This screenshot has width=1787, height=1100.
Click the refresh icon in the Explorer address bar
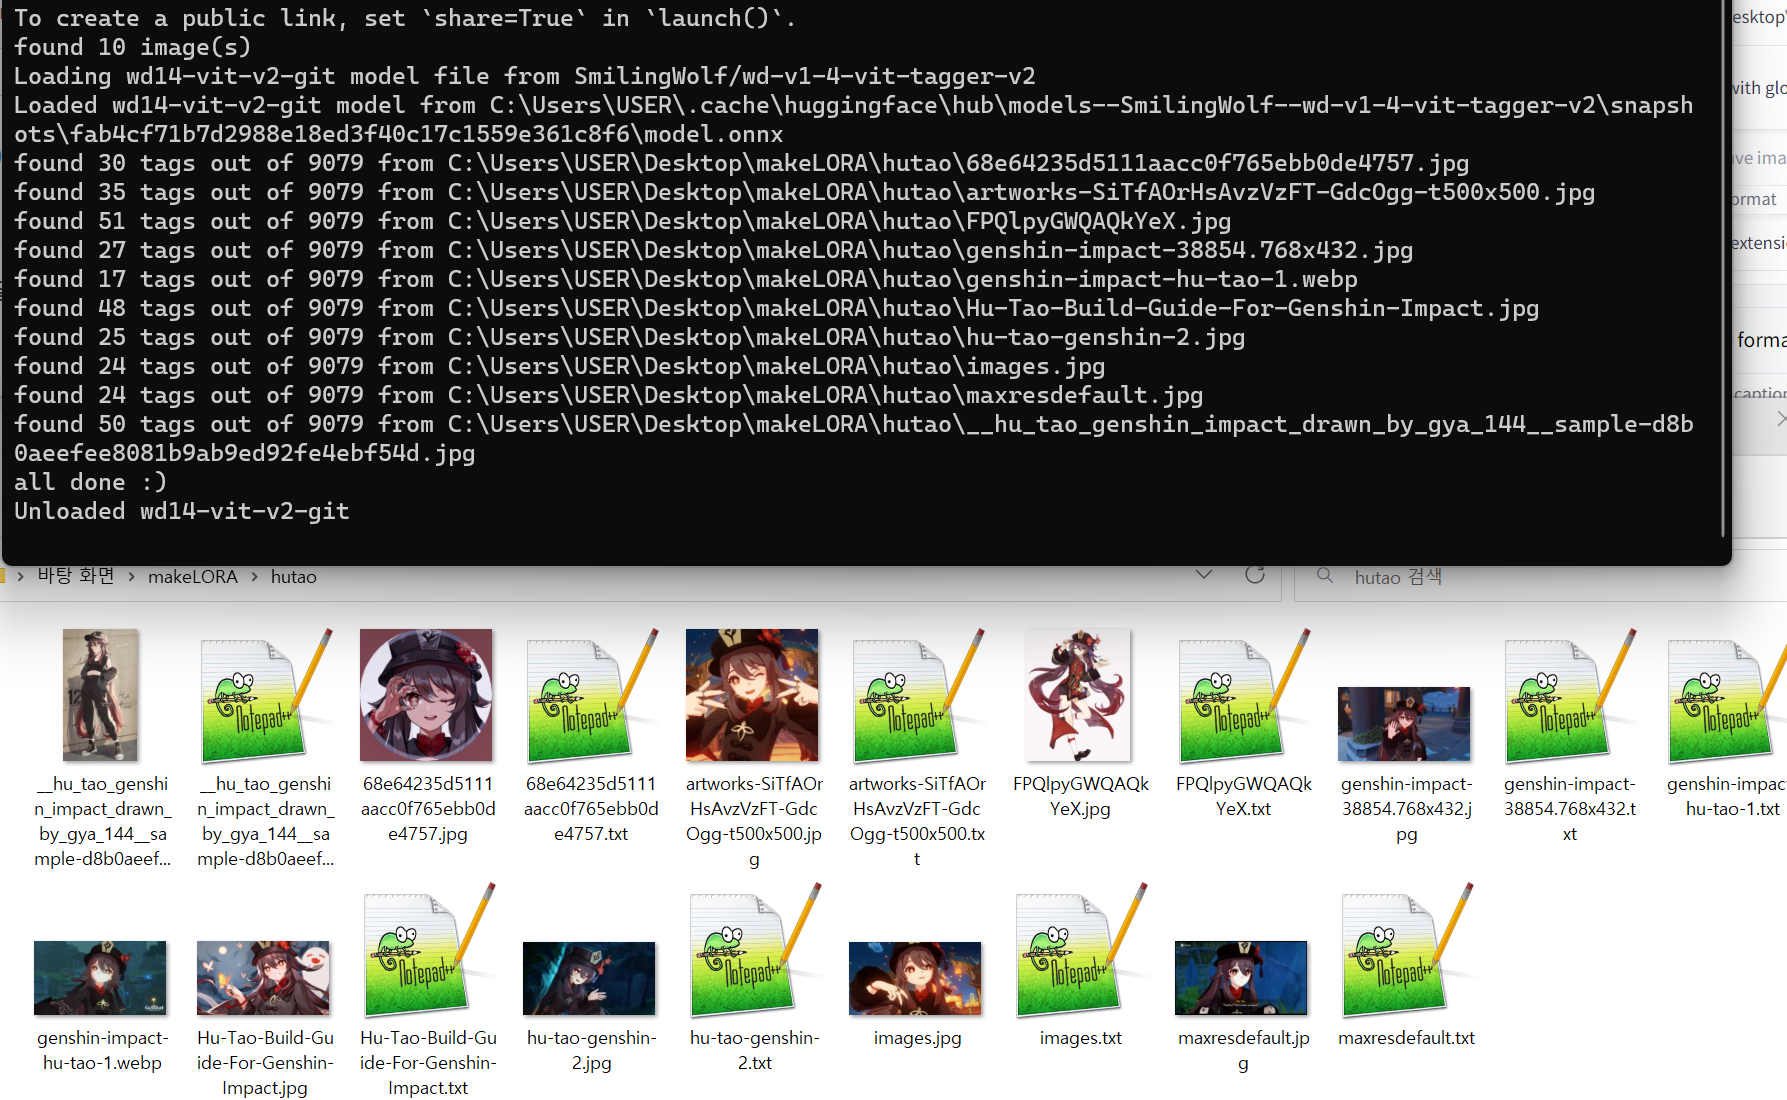pyautogui.click(x=1255, y=575)
